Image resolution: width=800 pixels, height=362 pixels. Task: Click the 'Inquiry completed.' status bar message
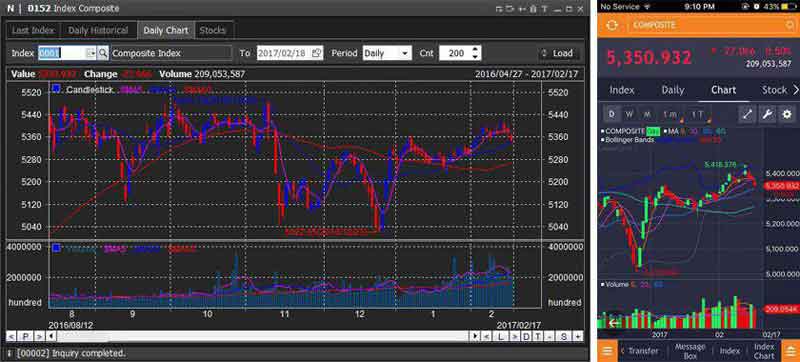coord(72,353)
